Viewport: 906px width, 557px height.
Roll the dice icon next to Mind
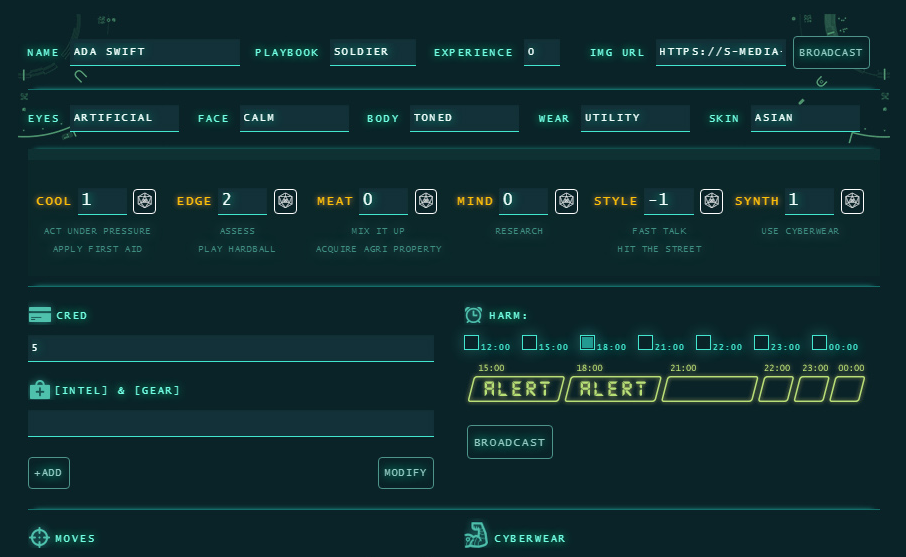tap(566, 201)
